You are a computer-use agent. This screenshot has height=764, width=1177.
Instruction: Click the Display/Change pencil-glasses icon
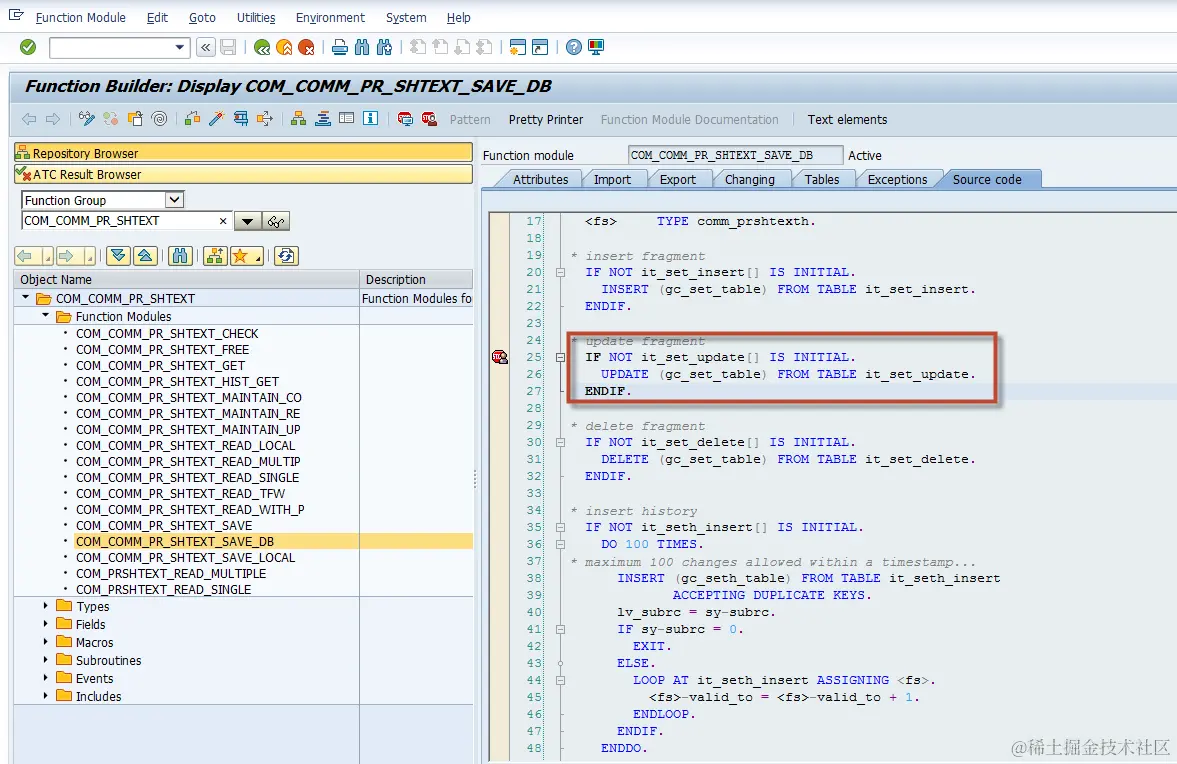click(87, 119)
